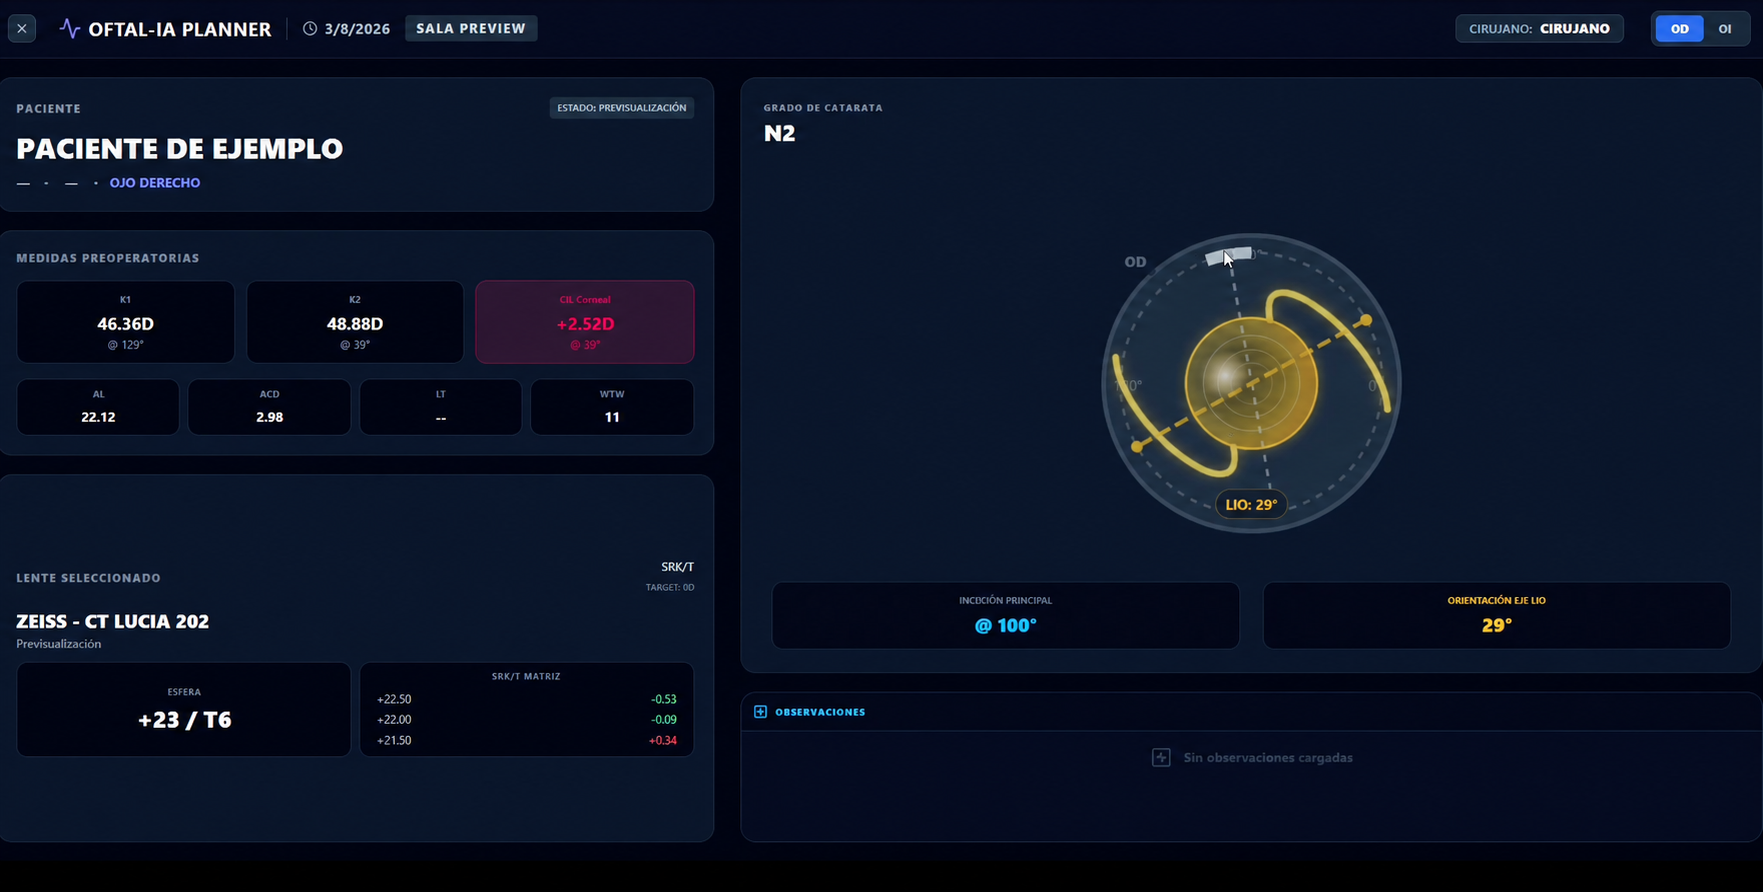The image size is (1763, 892).
Task: Select the +22.50 row in SRK/T matrix
Action: (527, 699)
